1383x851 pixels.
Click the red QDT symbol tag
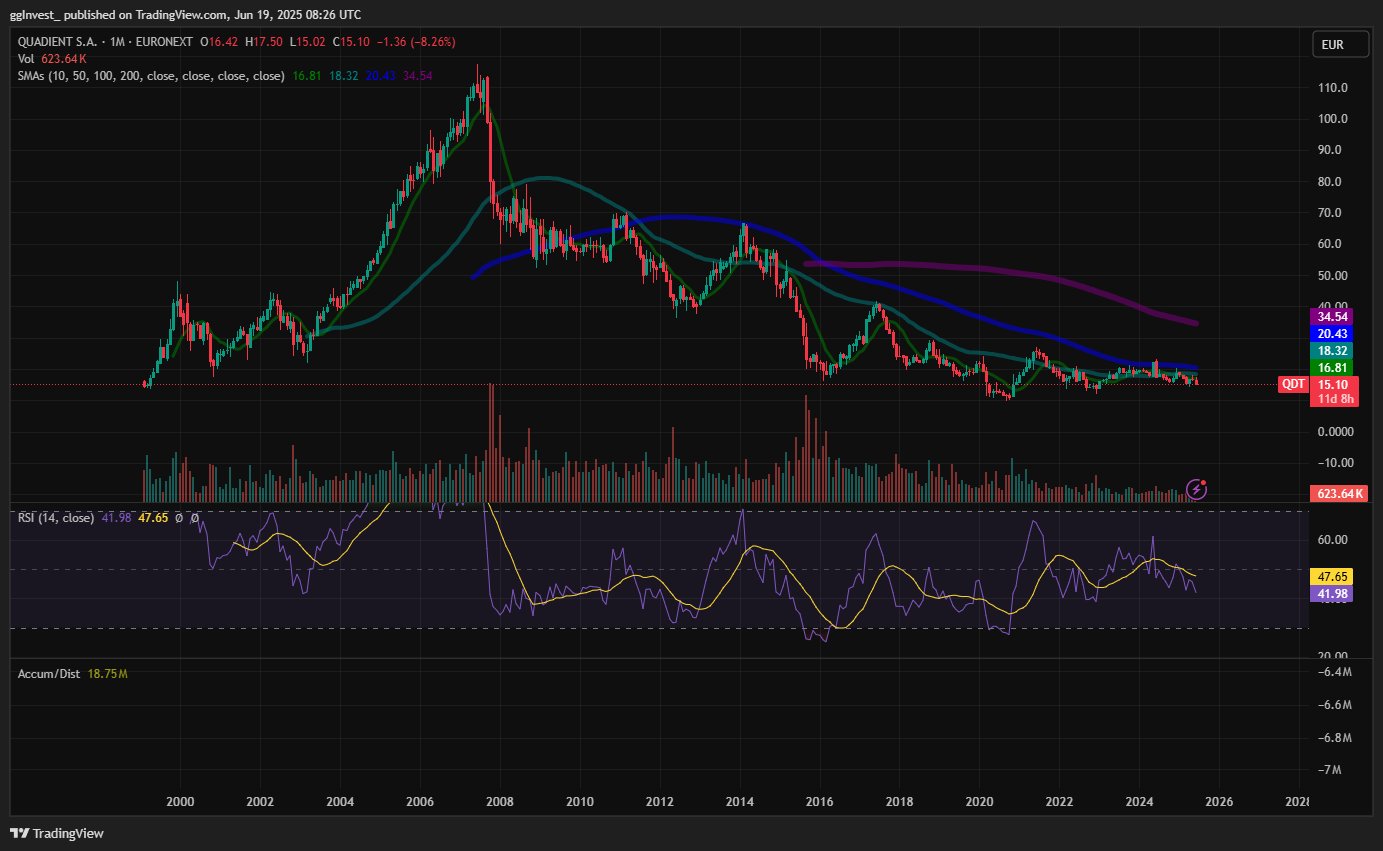coord(1292,384)
